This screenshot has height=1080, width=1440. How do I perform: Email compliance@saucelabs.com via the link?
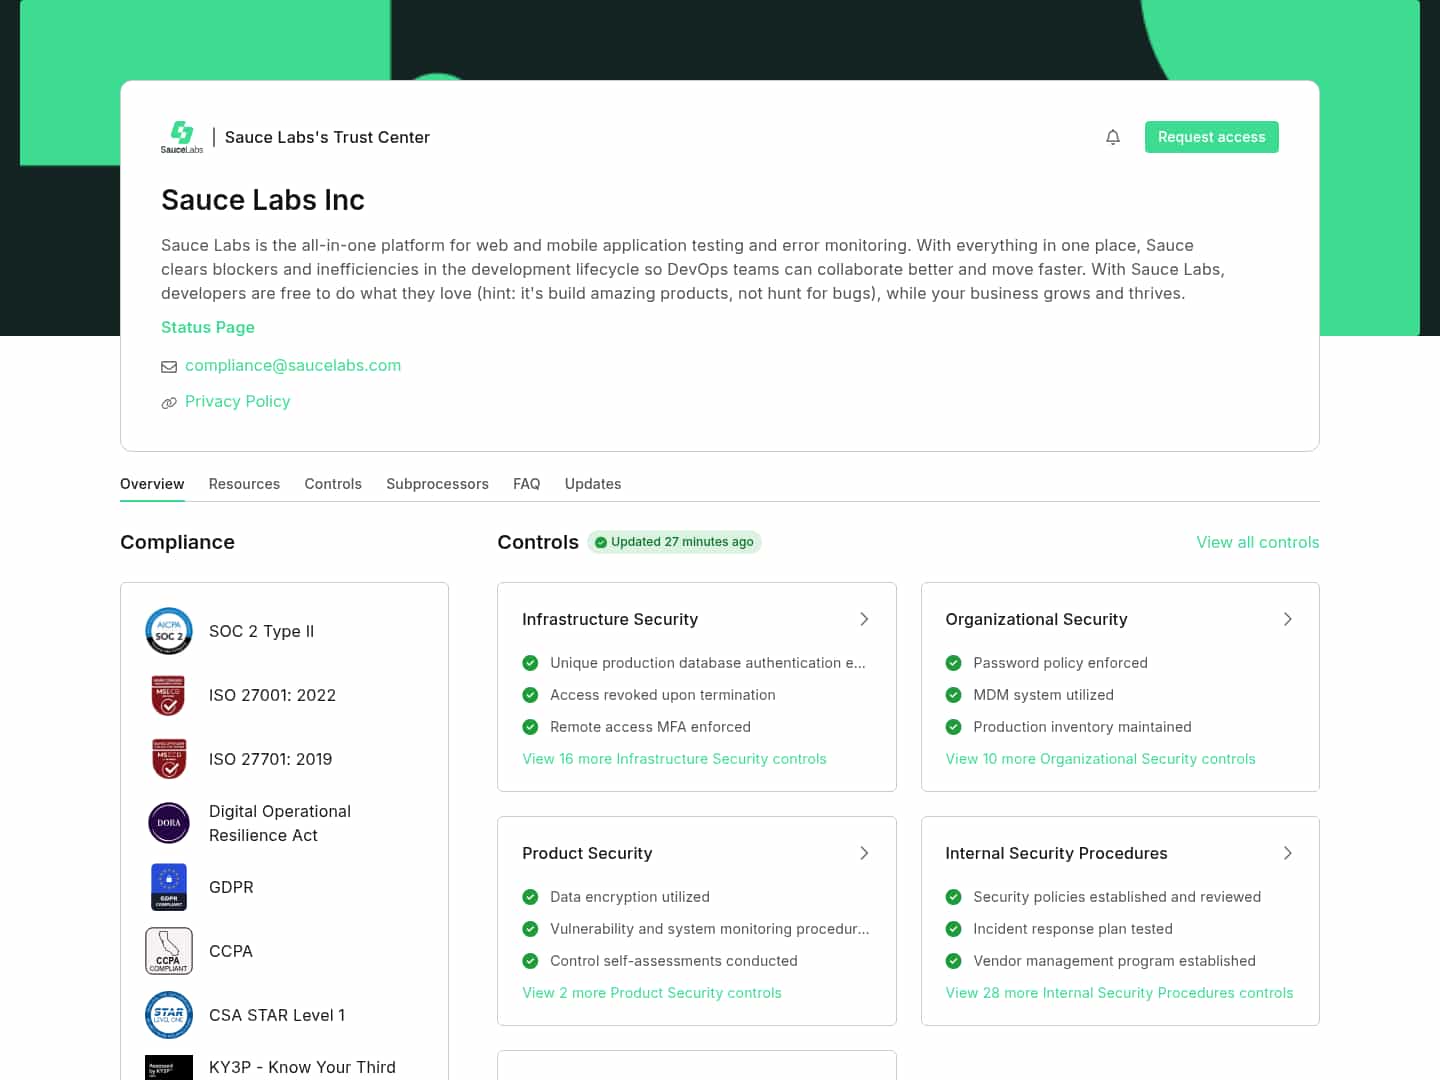click(293, 366)
